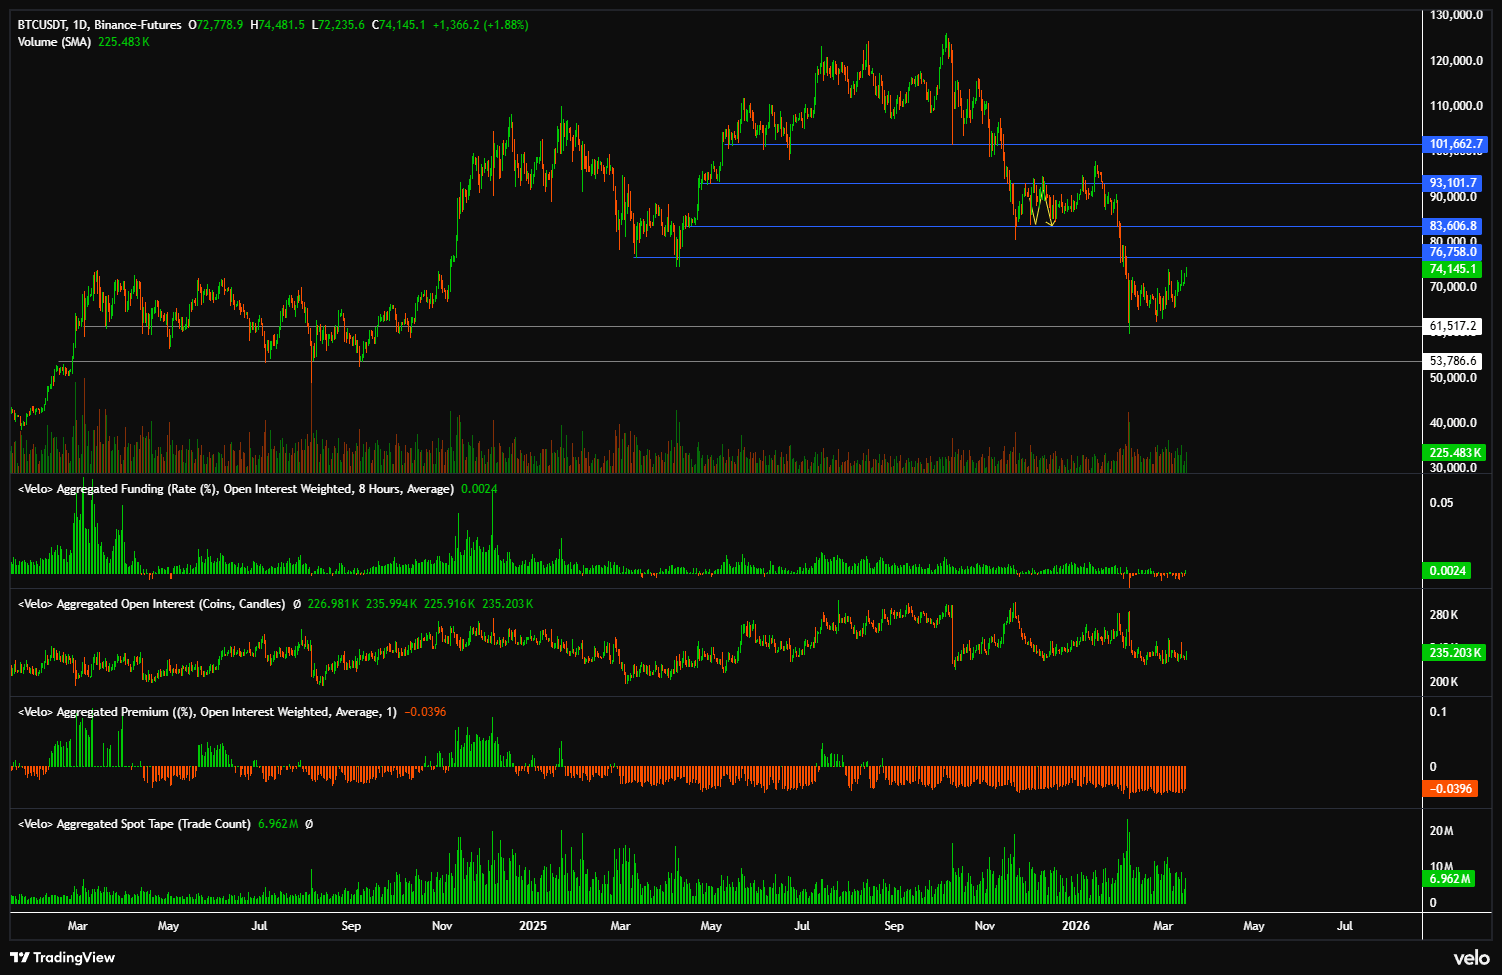Select the yellow zigzag drawing on the price chart
Screen dimensions: 1502x975
click(1041, 208)
